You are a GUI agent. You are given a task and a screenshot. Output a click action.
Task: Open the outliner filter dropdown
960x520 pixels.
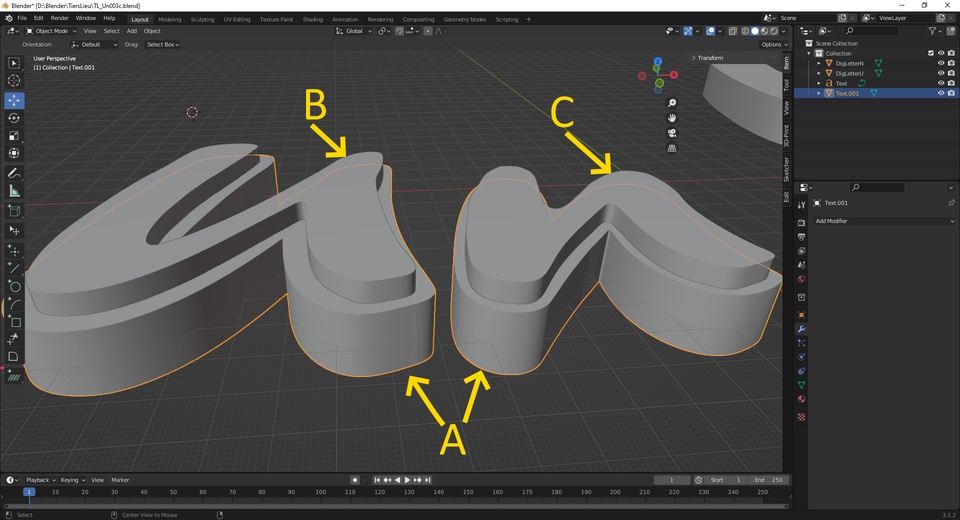pos(935,31)
